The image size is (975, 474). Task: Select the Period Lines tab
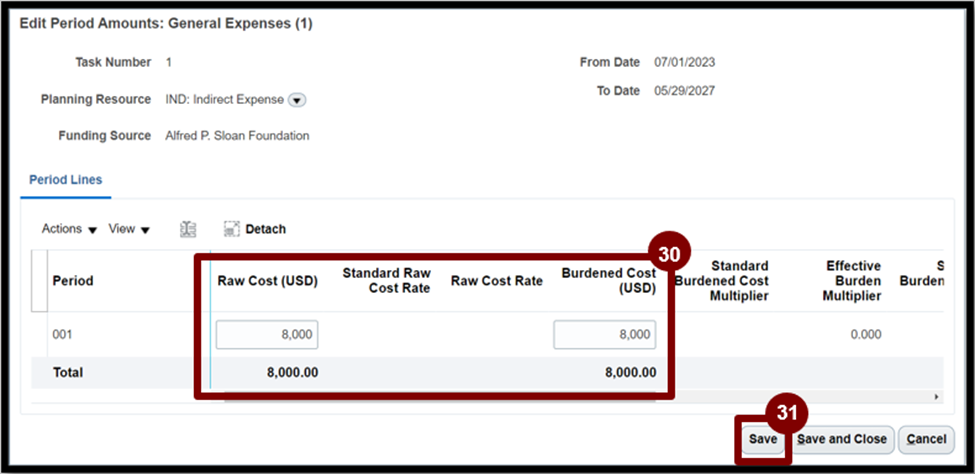tap(66, 180)
